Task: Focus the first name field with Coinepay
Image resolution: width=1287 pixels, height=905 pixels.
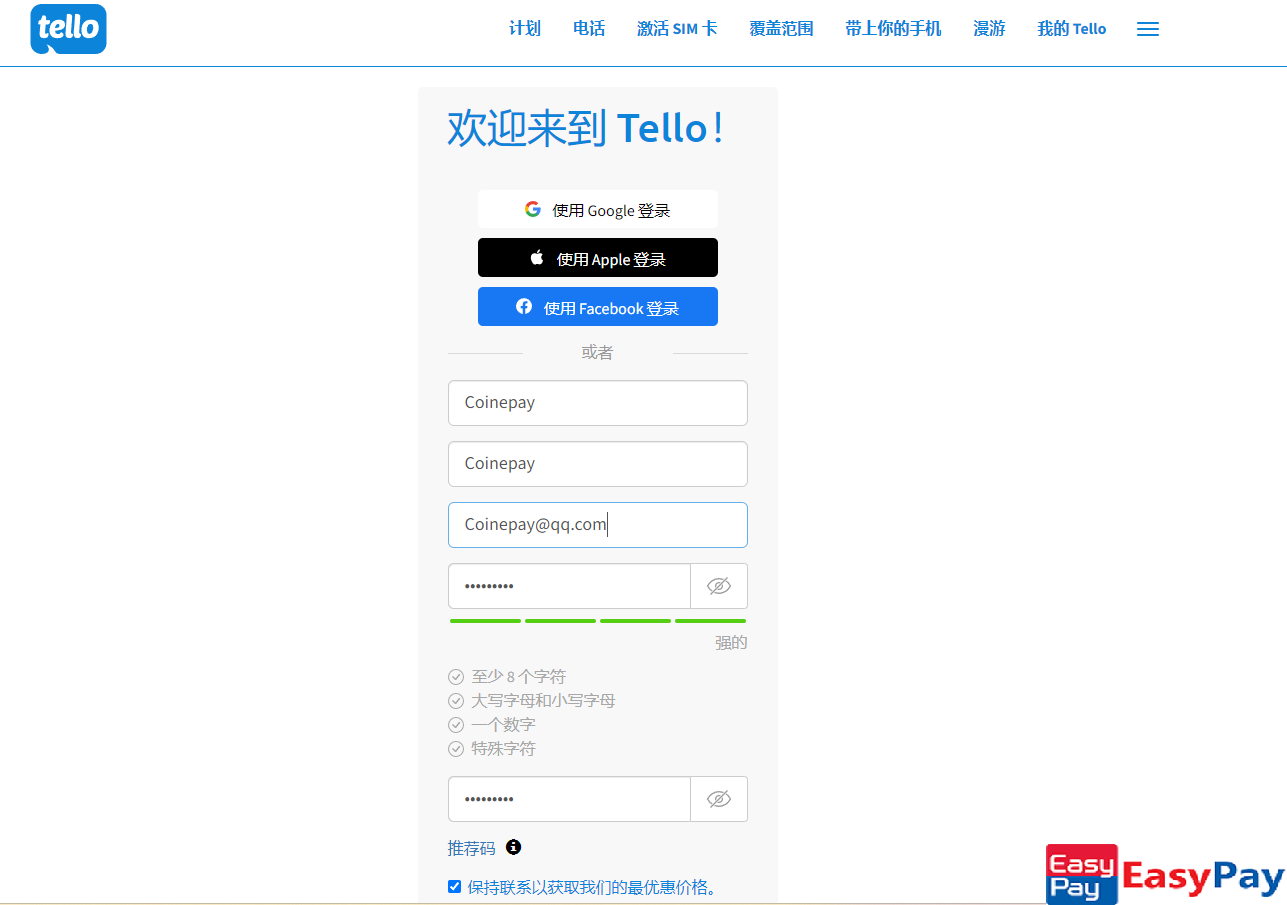Action: click(x=598, y=403)
